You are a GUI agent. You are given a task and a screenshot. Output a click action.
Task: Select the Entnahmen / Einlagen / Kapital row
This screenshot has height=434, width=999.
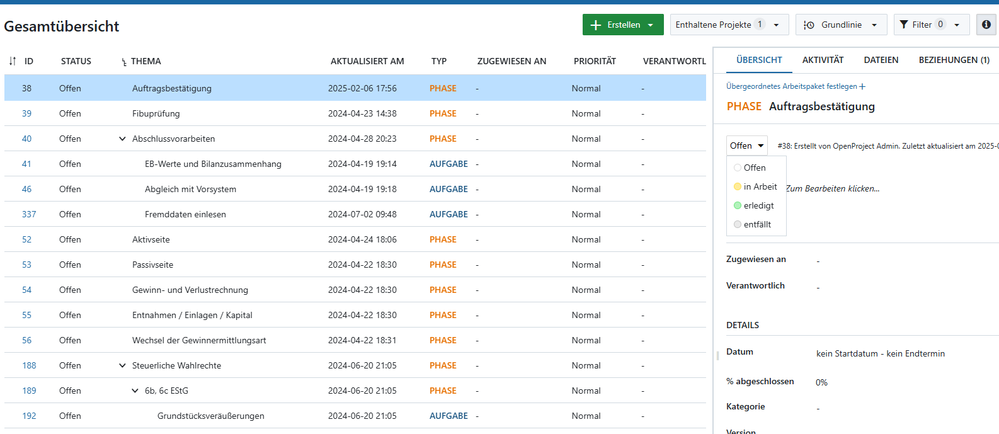click(x=356, y=315)
